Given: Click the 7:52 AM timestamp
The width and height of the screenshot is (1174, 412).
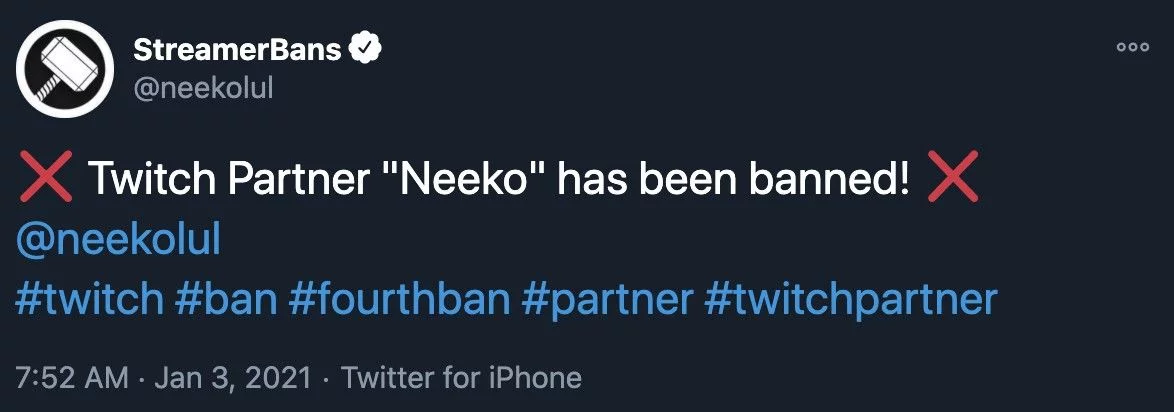Looking at the screenshot, I should pyautogui.click(x=72, y=378).
